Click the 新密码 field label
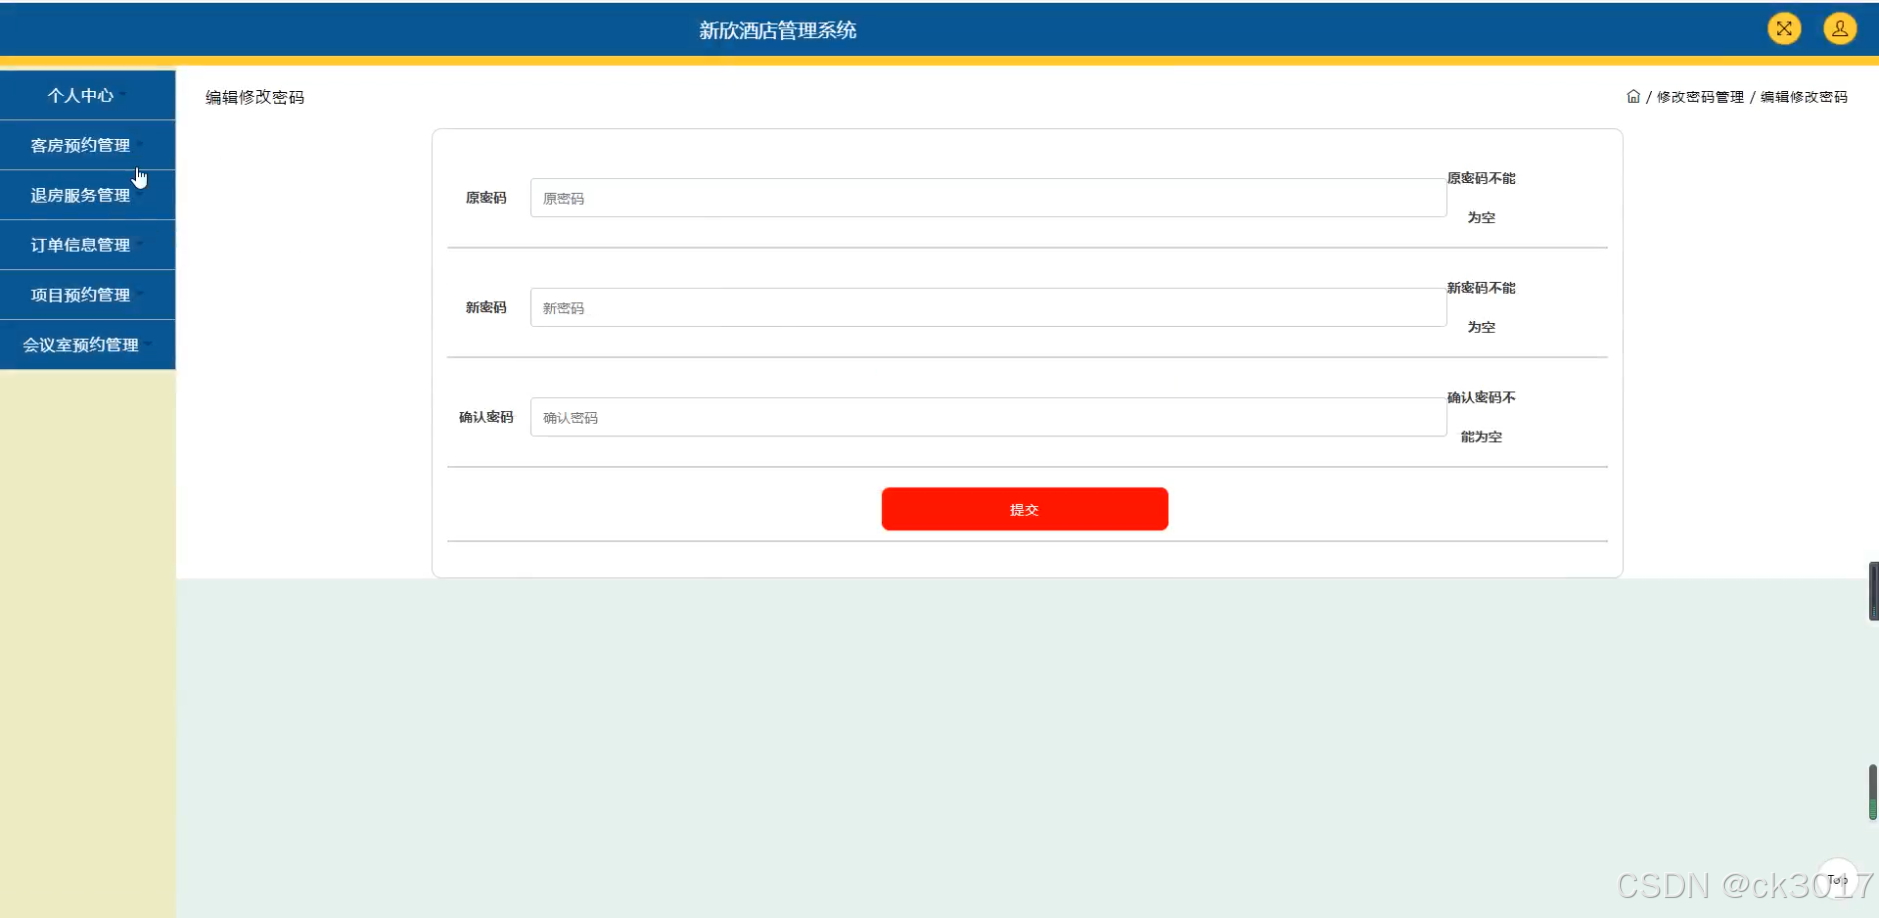This screenshot has width=1879, height=918. point(486,308)
